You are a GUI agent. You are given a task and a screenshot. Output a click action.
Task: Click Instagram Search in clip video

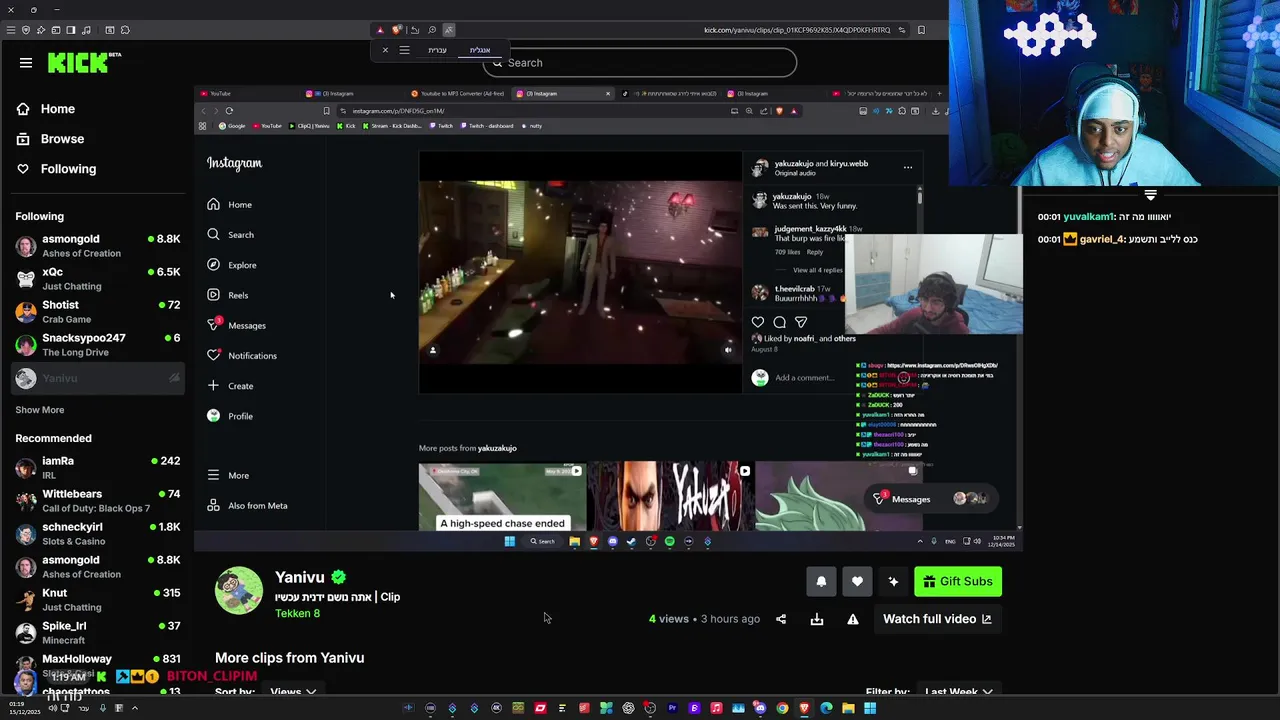point(230,235)
